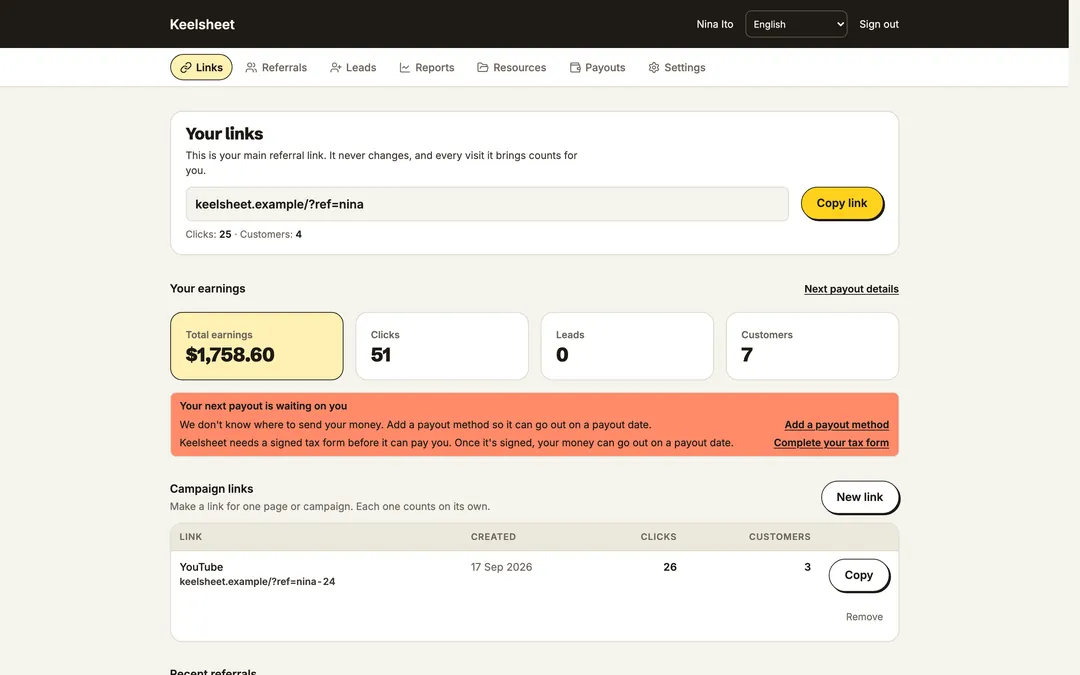1080x675 pixels.
Task: Click Sign out
Action: click(879, 24)
